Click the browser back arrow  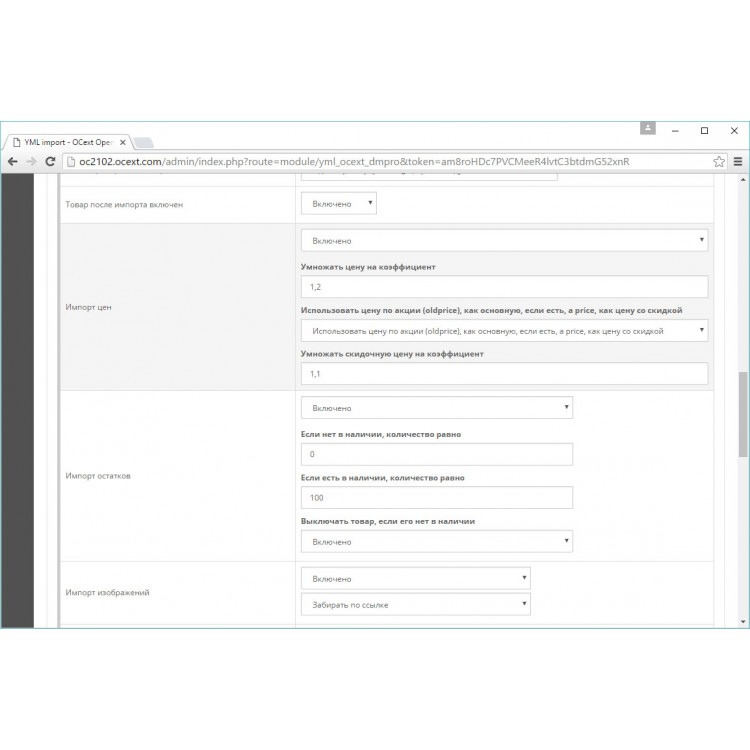(13, 162)
